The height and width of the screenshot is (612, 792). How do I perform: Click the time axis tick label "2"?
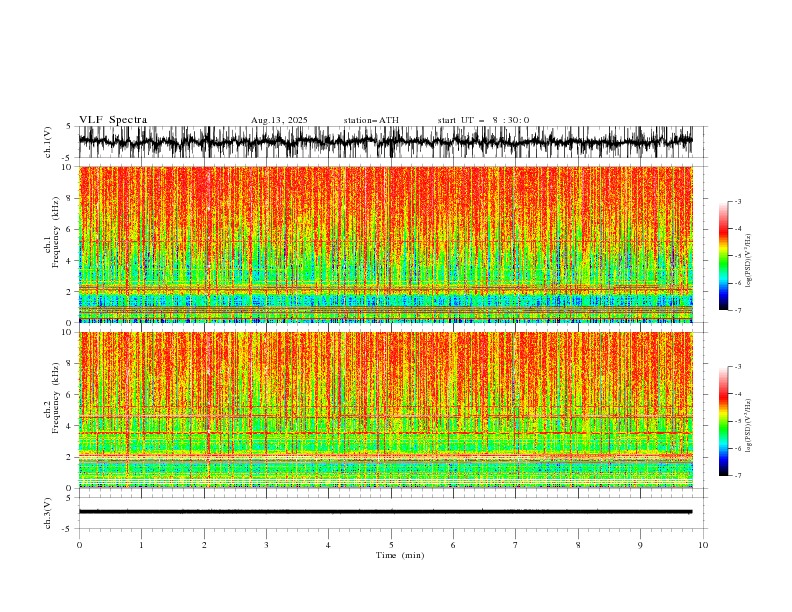[204, 545]
